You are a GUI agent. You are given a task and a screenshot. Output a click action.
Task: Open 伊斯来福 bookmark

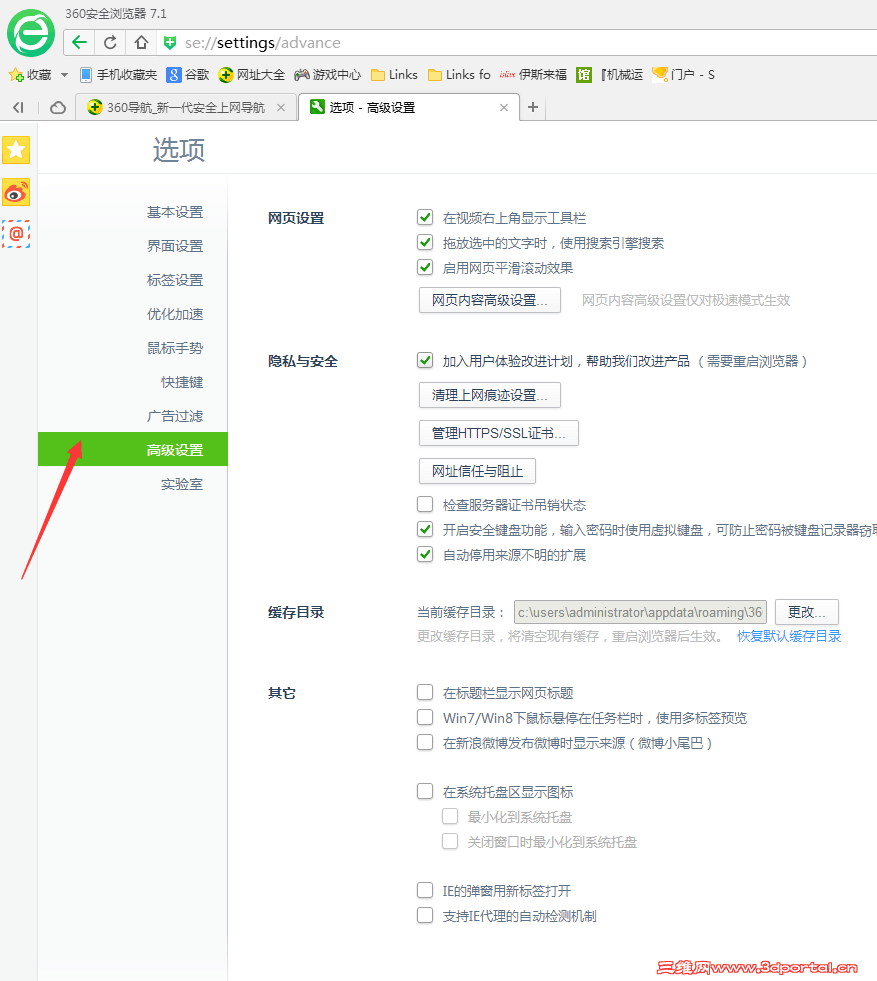point(533,75)
